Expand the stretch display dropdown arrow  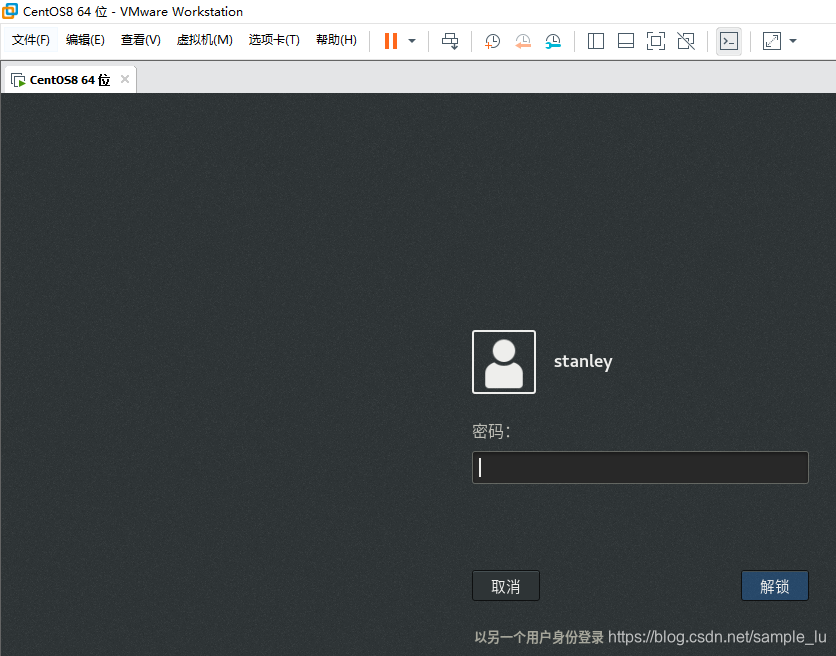pos(793,41)
